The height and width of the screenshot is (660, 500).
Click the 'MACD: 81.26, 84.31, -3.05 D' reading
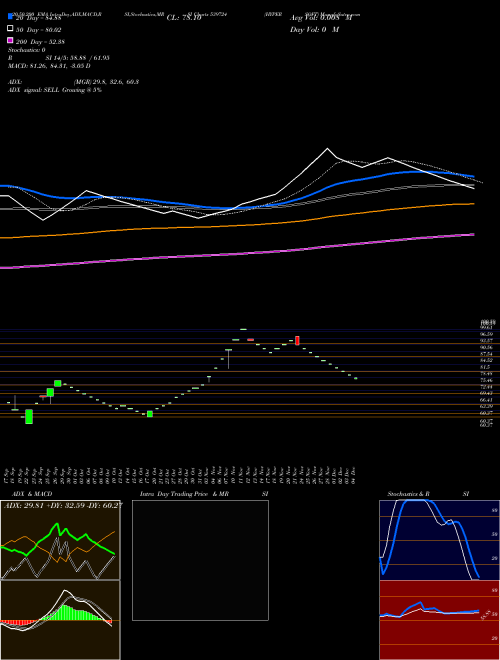point(49,66)
